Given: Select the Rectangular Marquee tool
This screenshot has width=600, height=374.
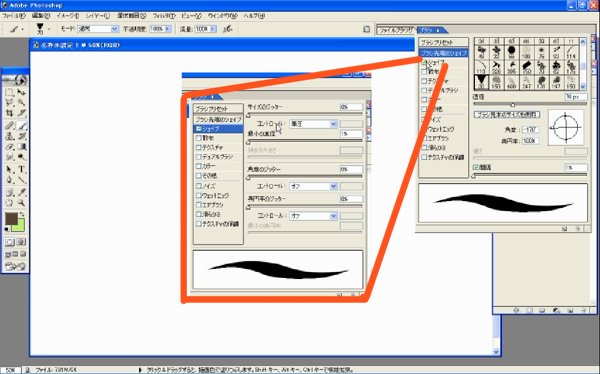Looking at the screenshot, I should [x=9, y=93].
